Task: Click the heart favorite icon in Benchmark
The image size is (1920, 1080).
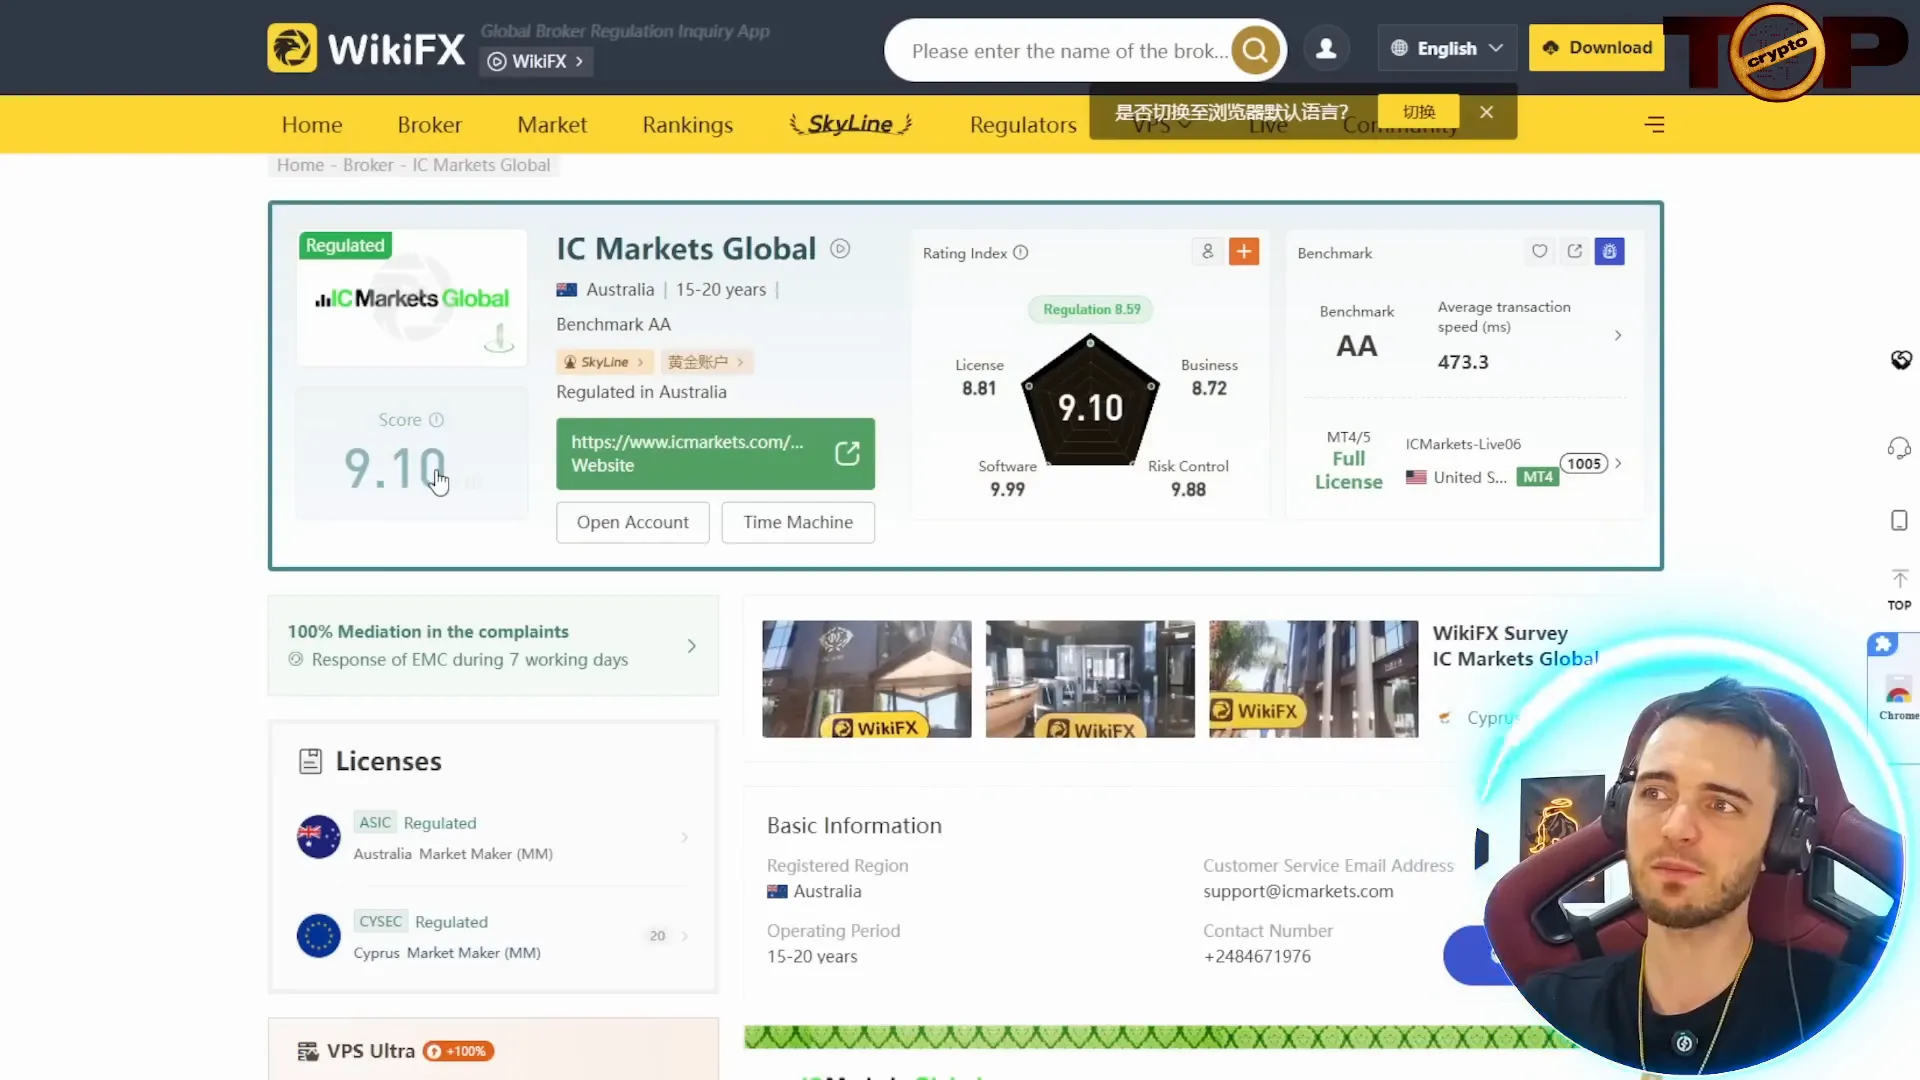Action: (1540, 251)
